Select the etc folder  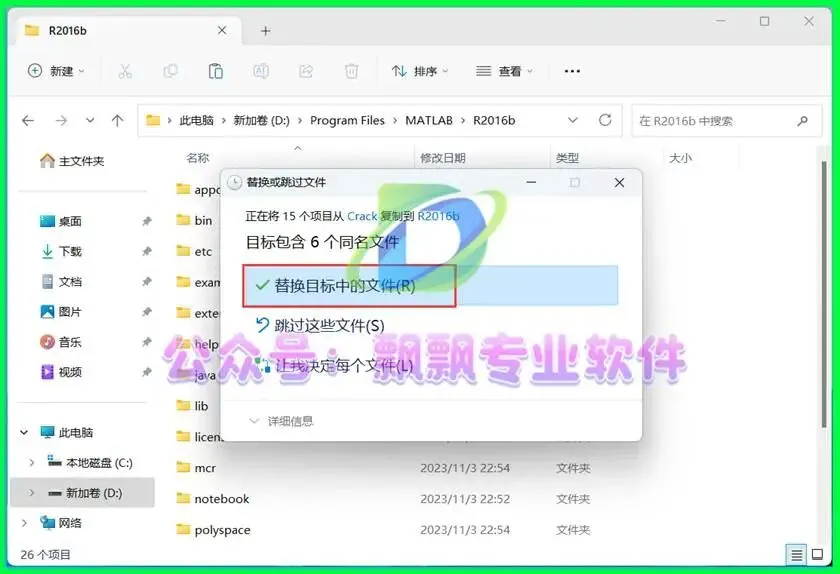coord(194,251)
